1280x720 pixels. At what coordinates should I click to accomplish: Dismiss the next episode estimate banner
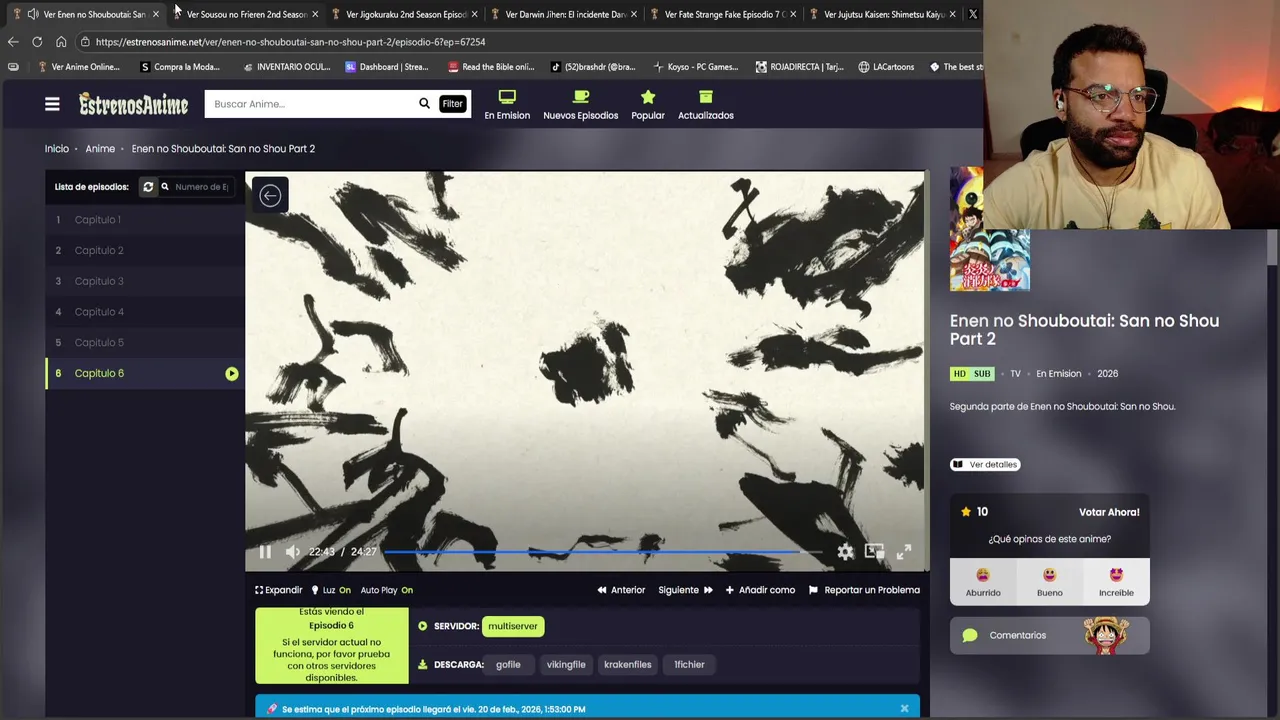pos(904,709)
